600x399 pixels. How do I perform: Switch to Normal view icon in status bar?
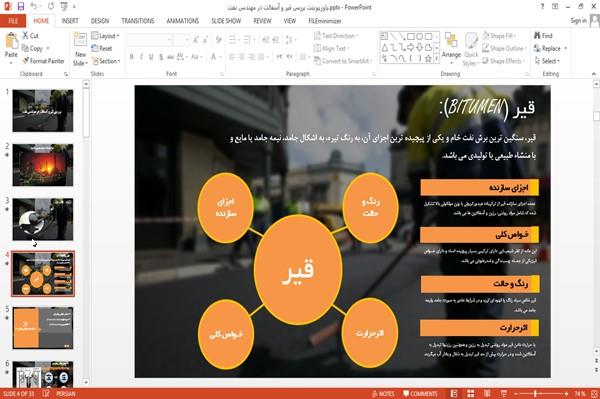(454, 394)
